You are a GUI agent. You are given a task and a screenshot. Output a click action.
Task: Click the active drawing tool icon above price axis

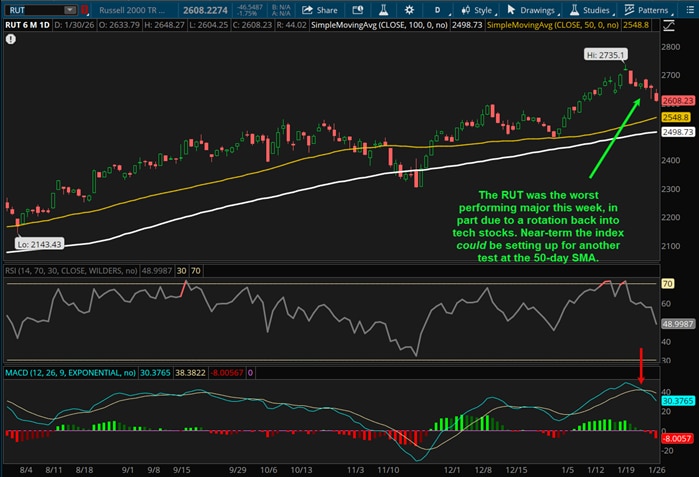[x=669, y=25]
